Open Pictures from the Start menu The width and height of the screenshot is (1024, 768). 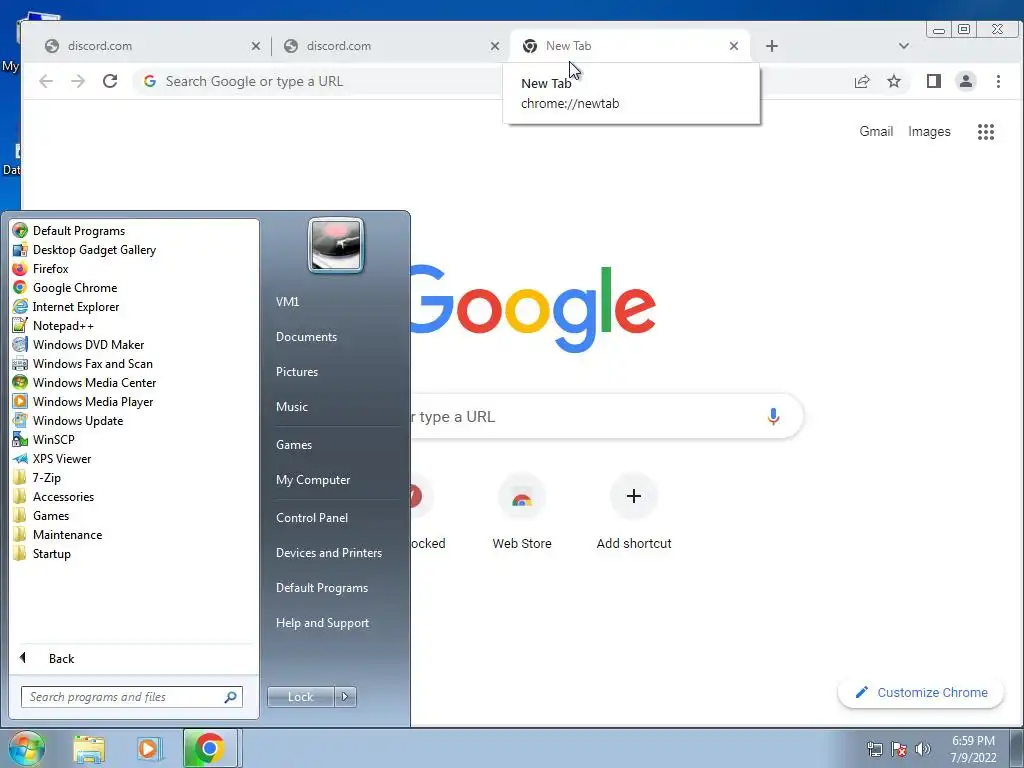click(337, 372)
